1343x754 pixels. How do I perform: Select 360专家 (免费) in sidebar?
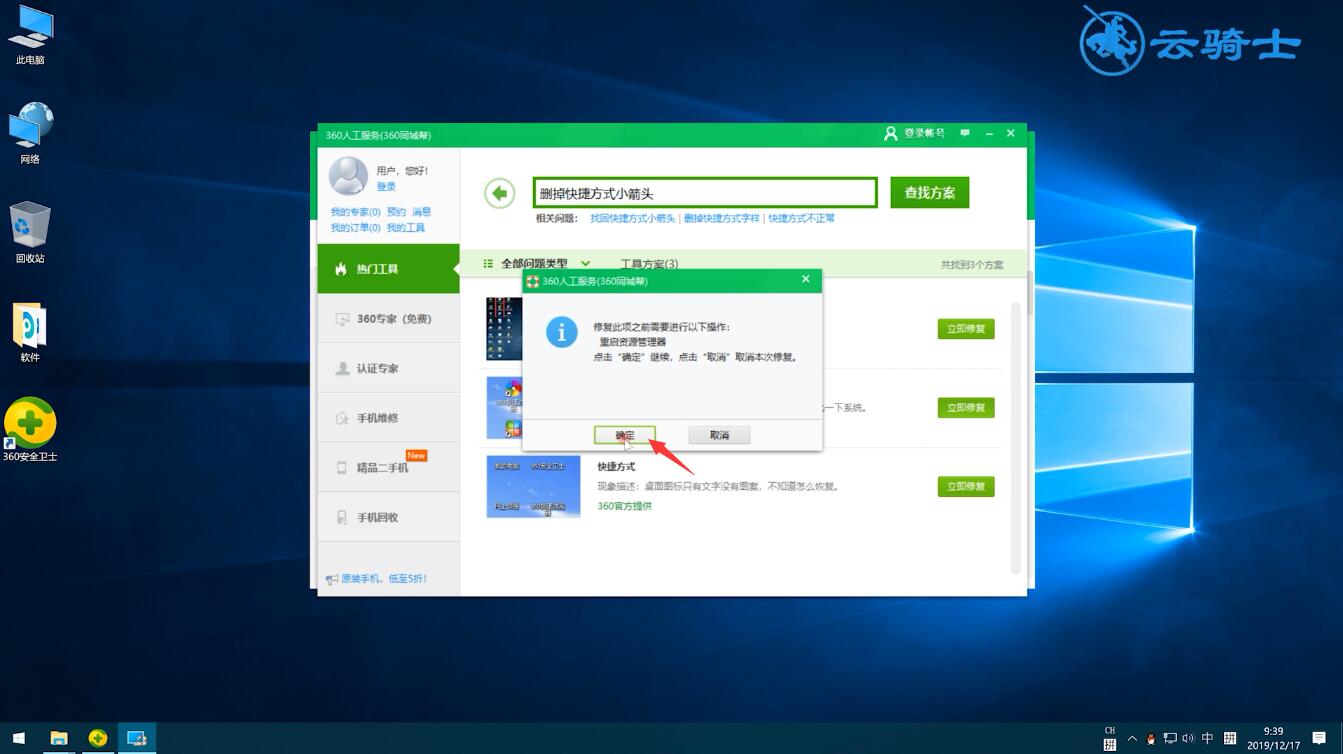click(x=389, y=319)
